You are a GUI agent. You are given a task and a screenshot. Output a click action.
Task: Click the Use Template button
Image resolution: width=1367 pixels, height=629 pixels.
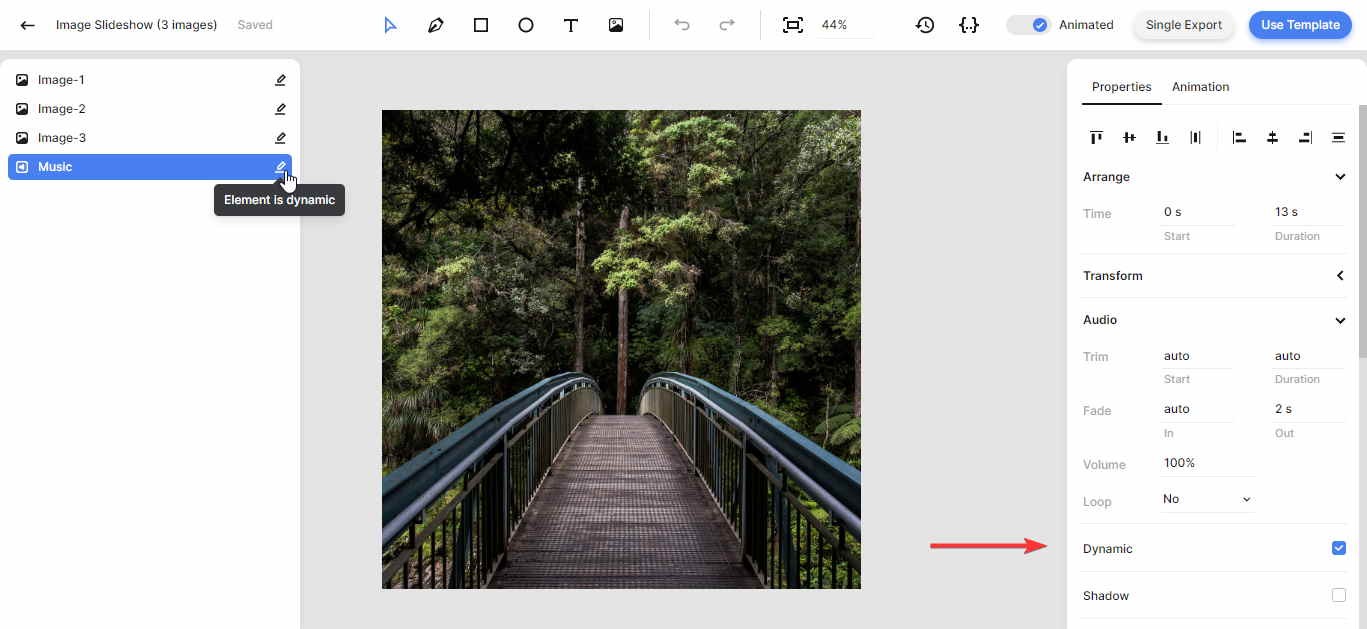1300,24
